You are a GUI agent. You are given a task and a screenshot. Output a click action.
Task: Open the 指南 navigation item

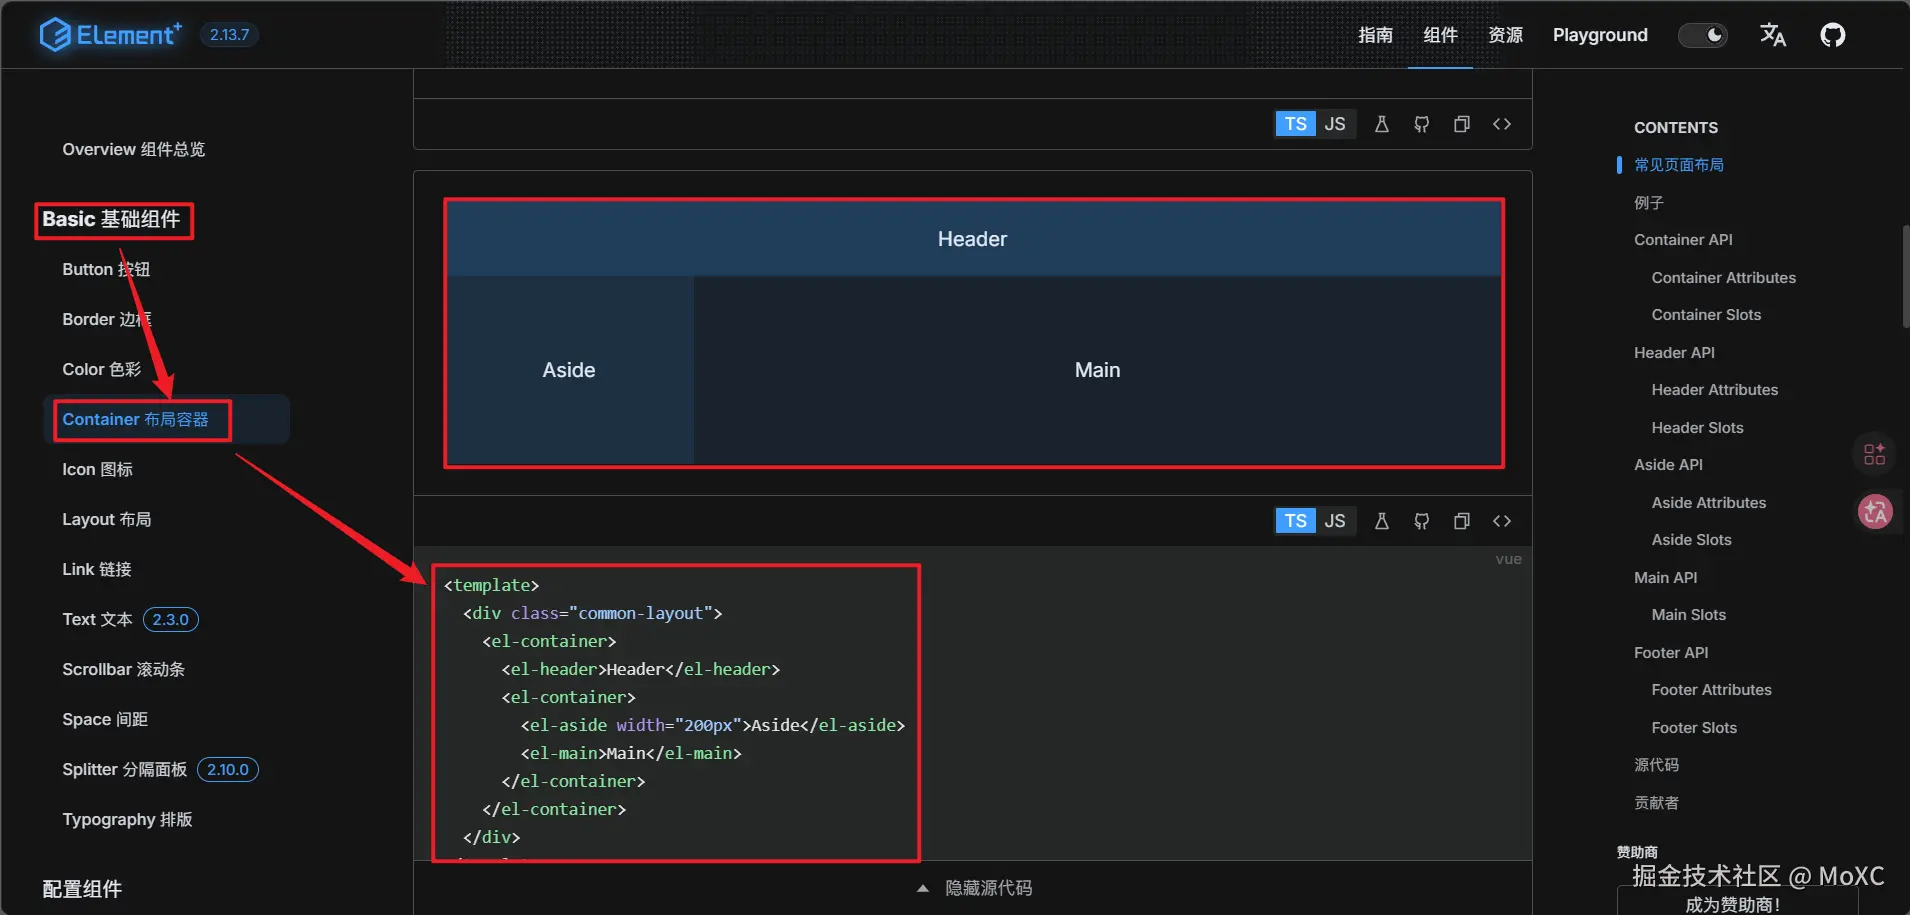1375,35
